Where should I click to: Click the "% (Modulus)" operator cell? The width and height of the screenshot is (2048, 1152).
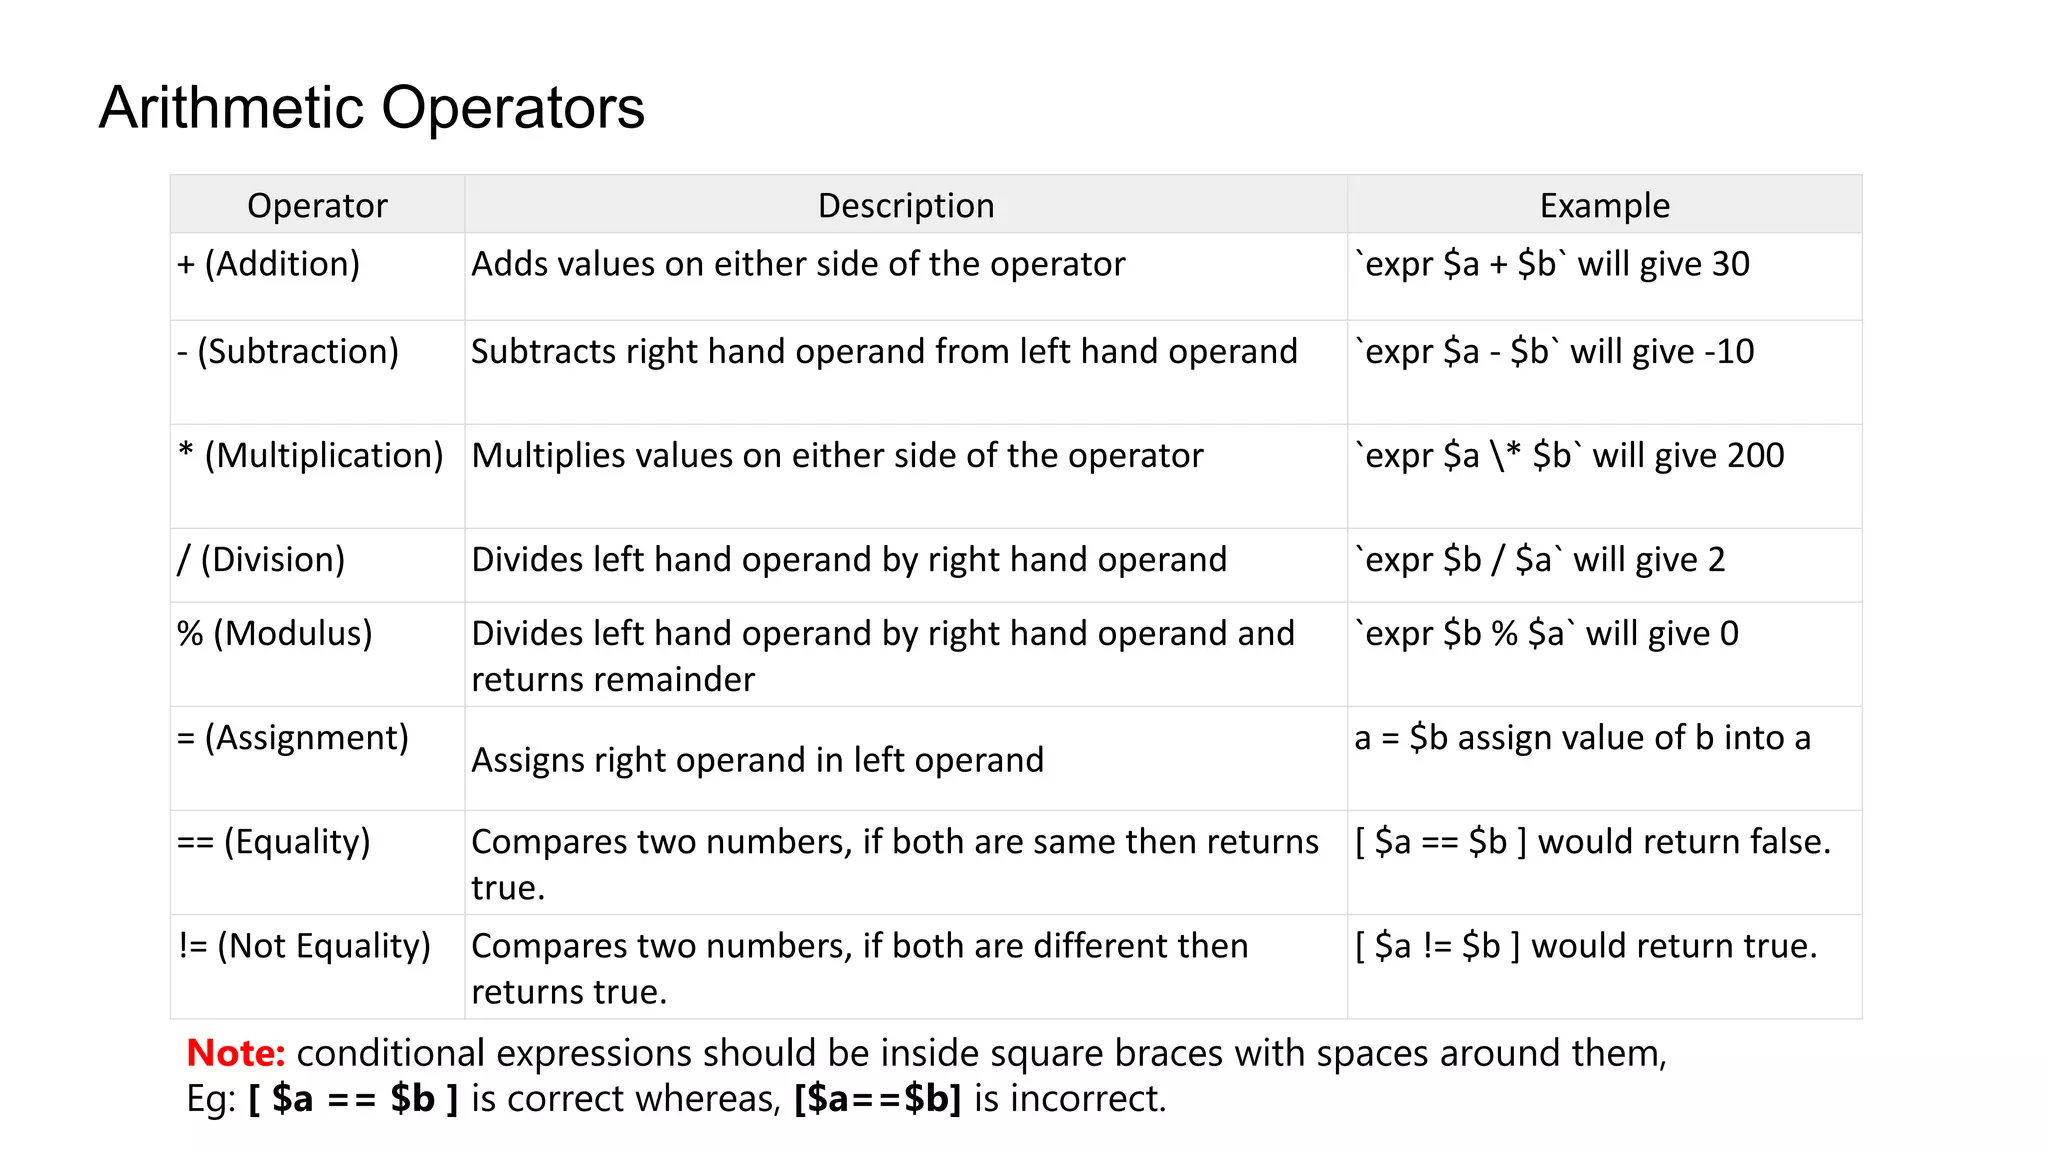click(x=275, y=634)
